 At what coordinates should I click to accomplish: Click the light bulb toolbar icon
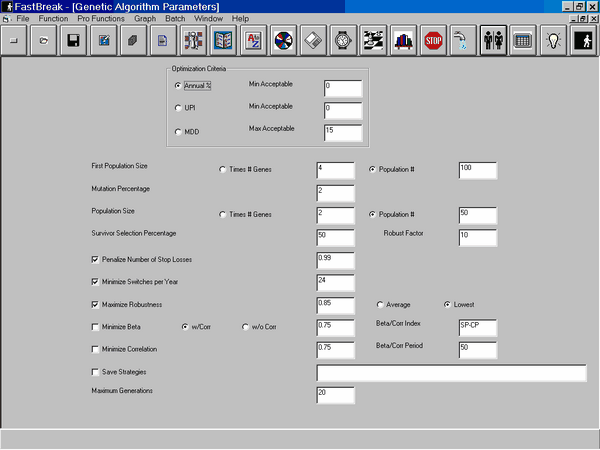(x=551, y=42)
